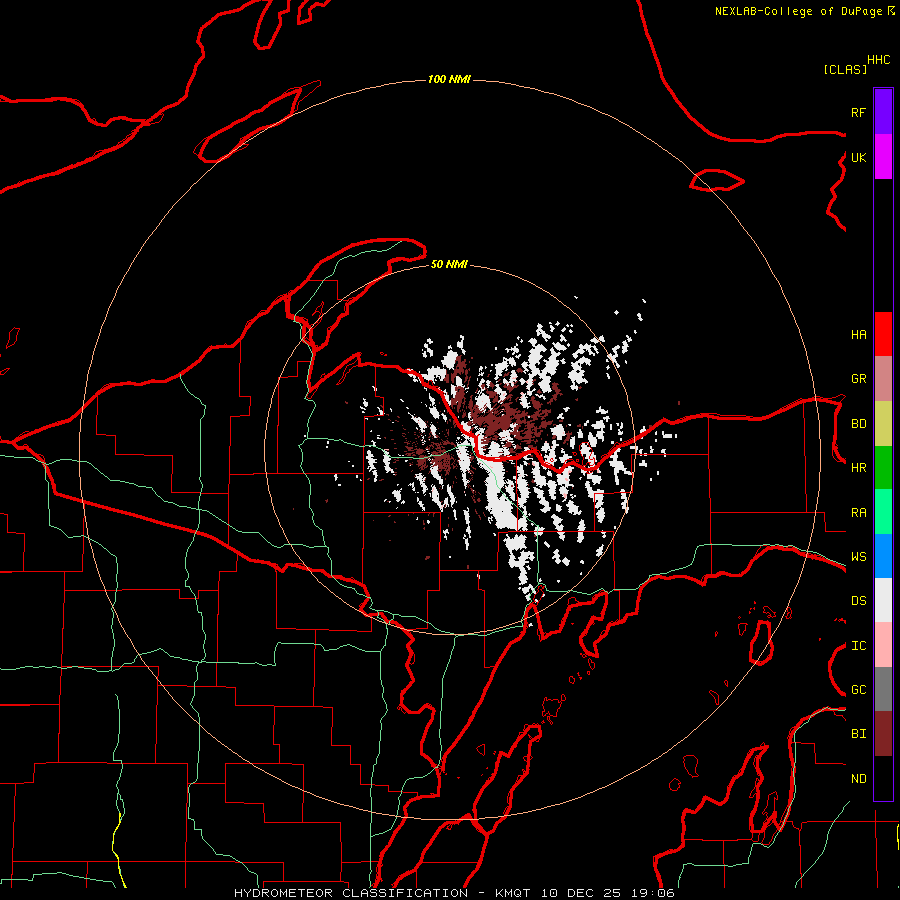Click the HYDROMETEOR CLASSIFICATION KMQT title text

pyautogui.click(x=453, y=893)
